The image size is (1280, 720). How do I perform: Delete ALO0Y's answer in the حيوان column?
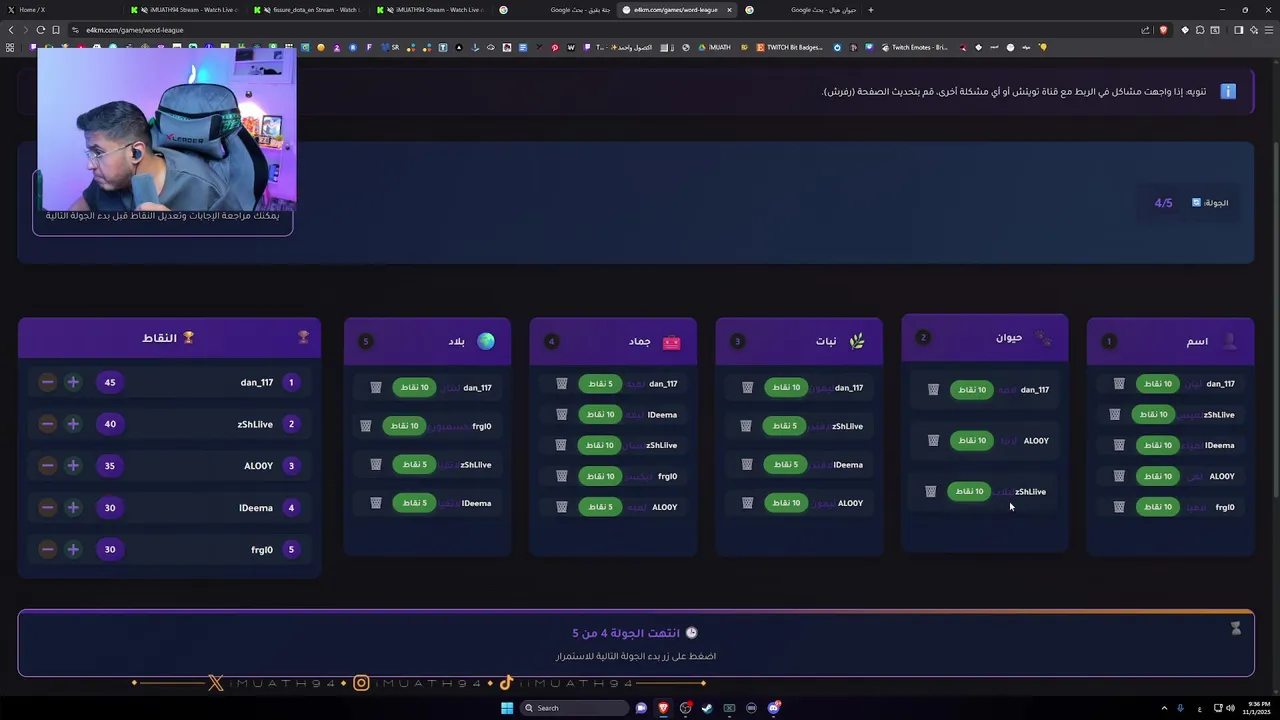coord(933,441)
